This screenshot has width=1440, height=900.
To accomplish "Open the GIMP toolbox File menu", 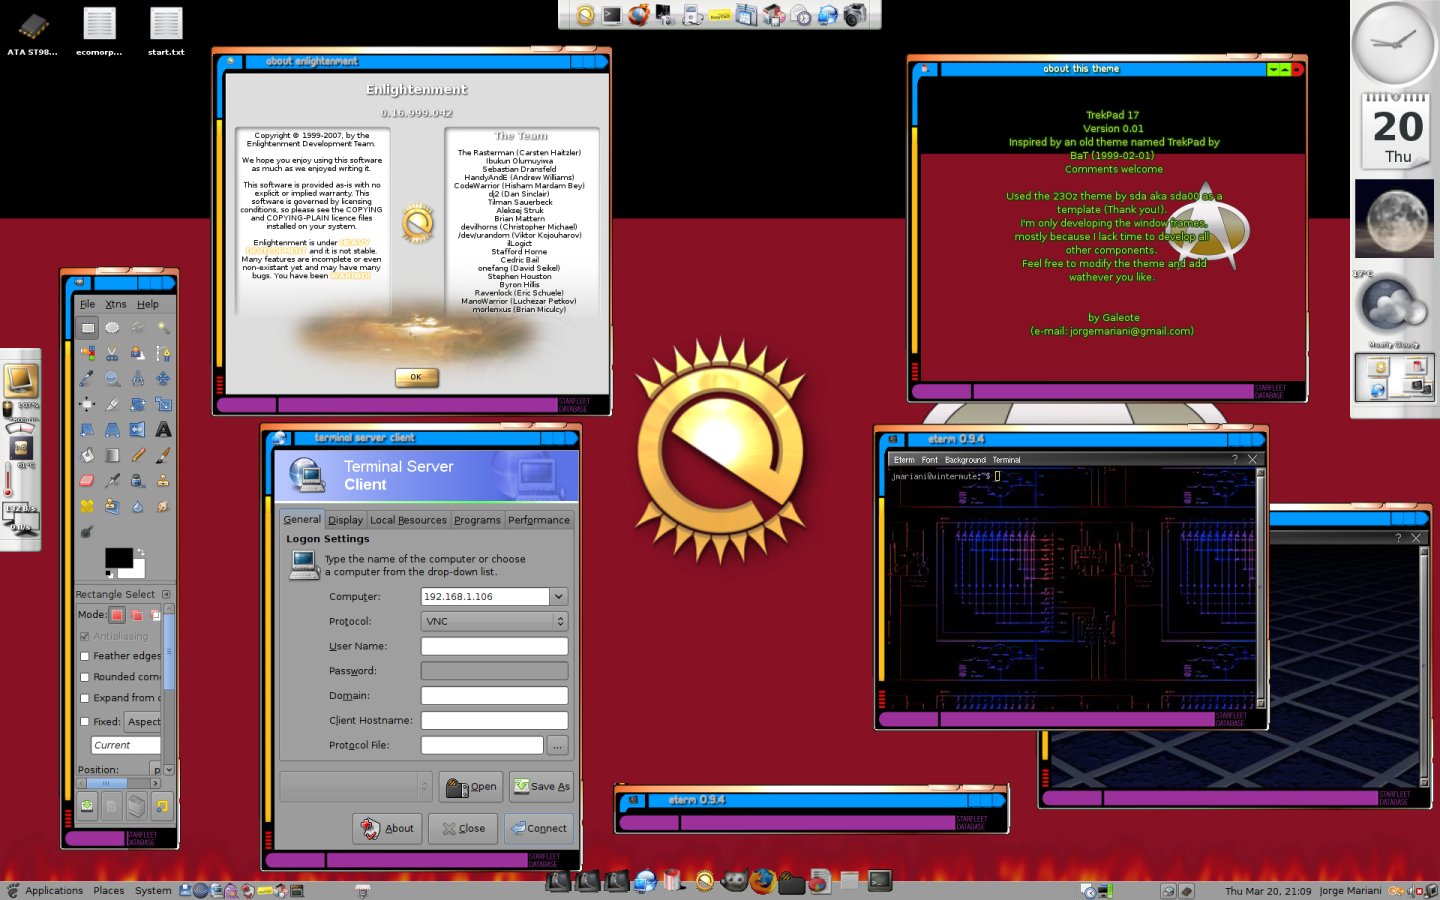I will [x=88, y=304].
